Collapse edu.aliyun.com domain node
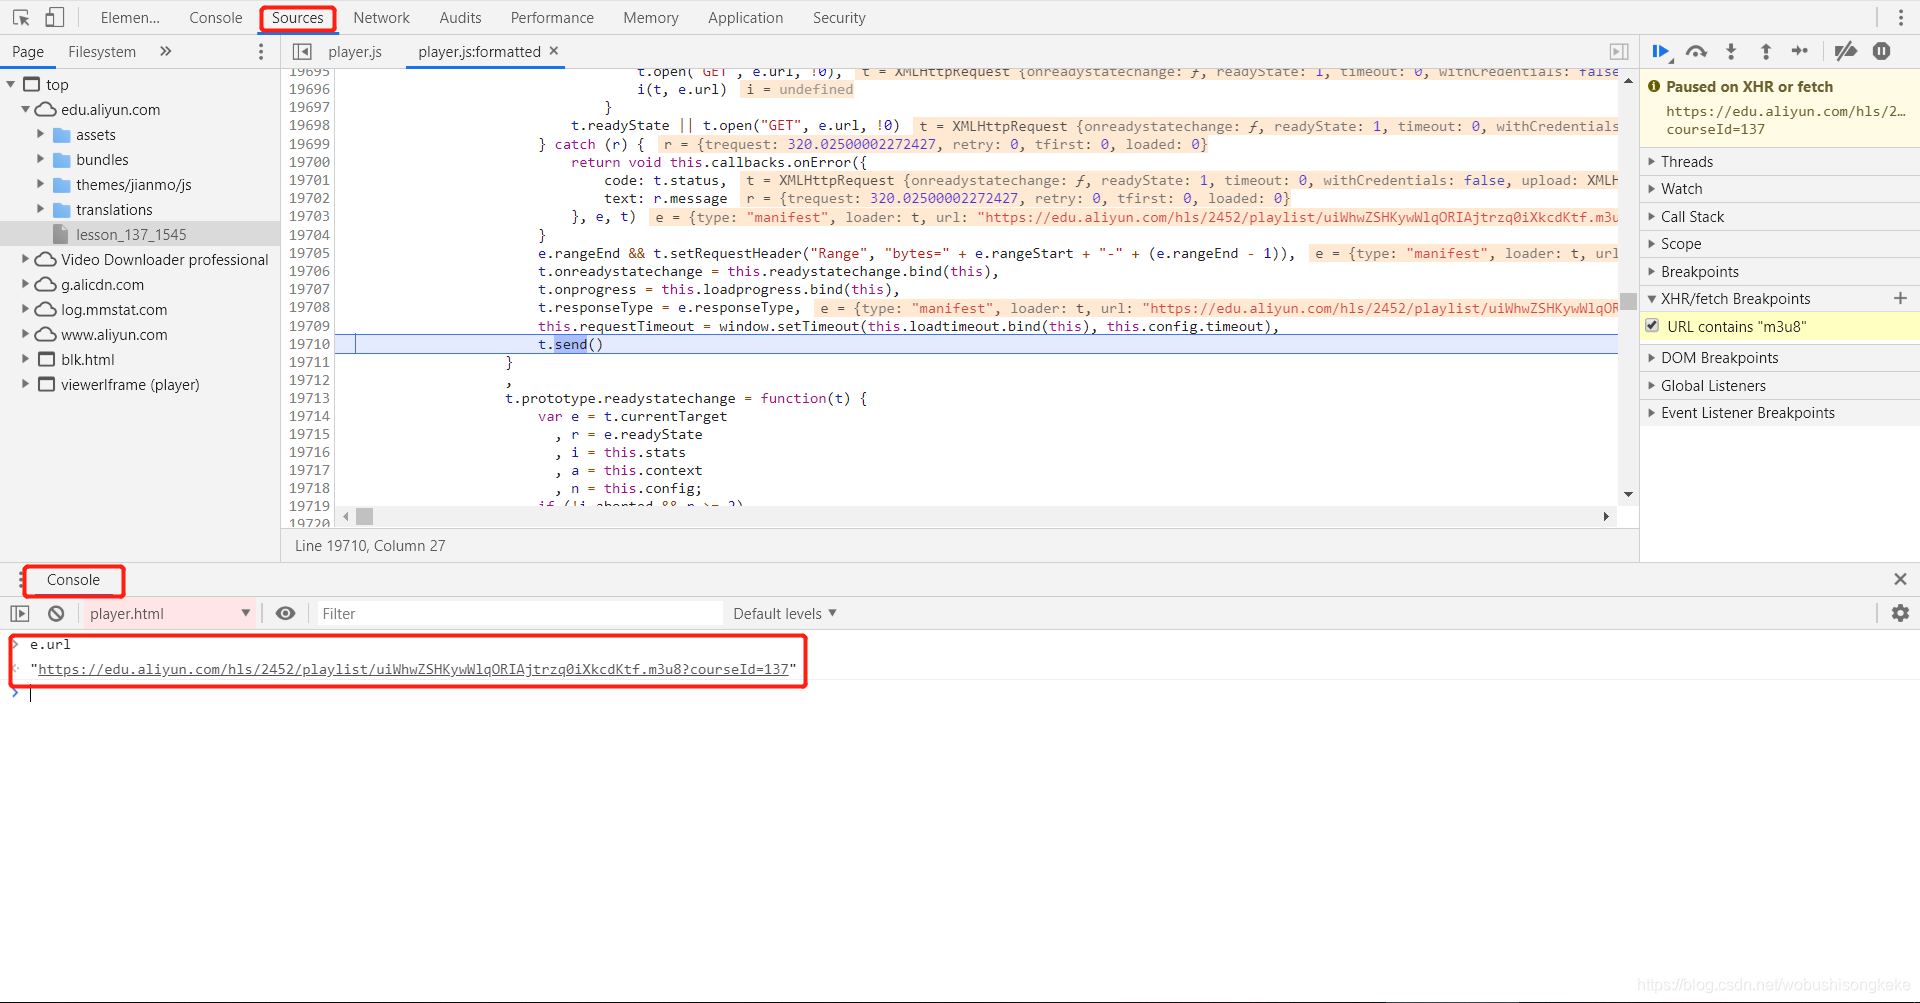 (x=25, y=109)
